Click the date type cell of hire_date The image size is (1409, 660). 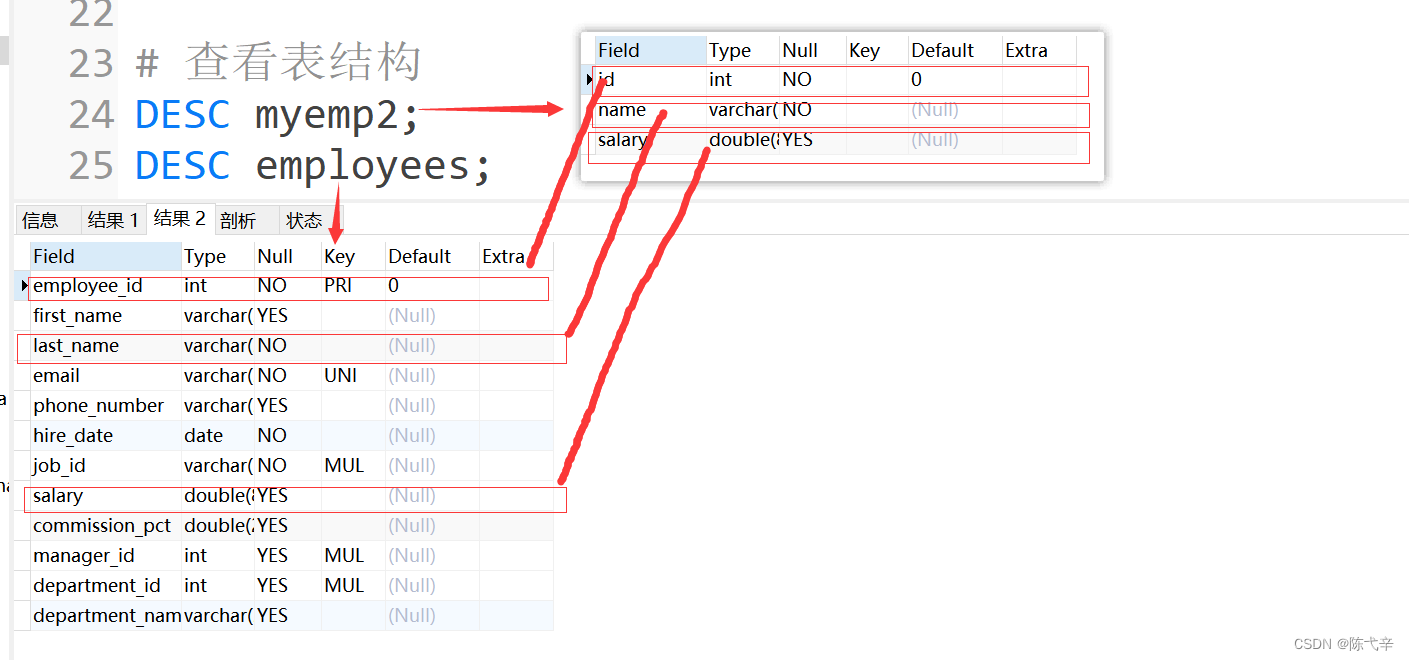pos(218,436)
